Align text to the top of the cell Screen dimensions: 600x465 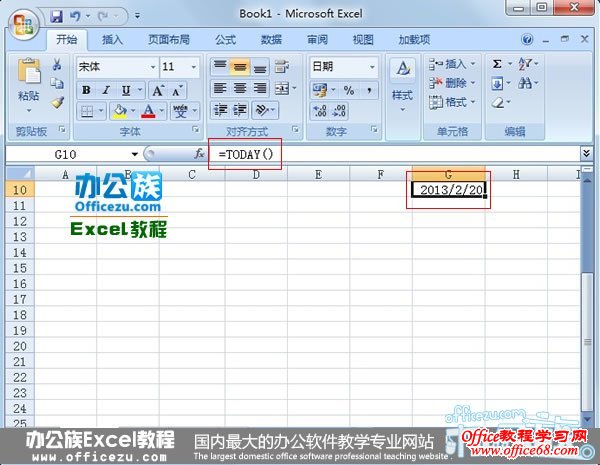point(220,67)
